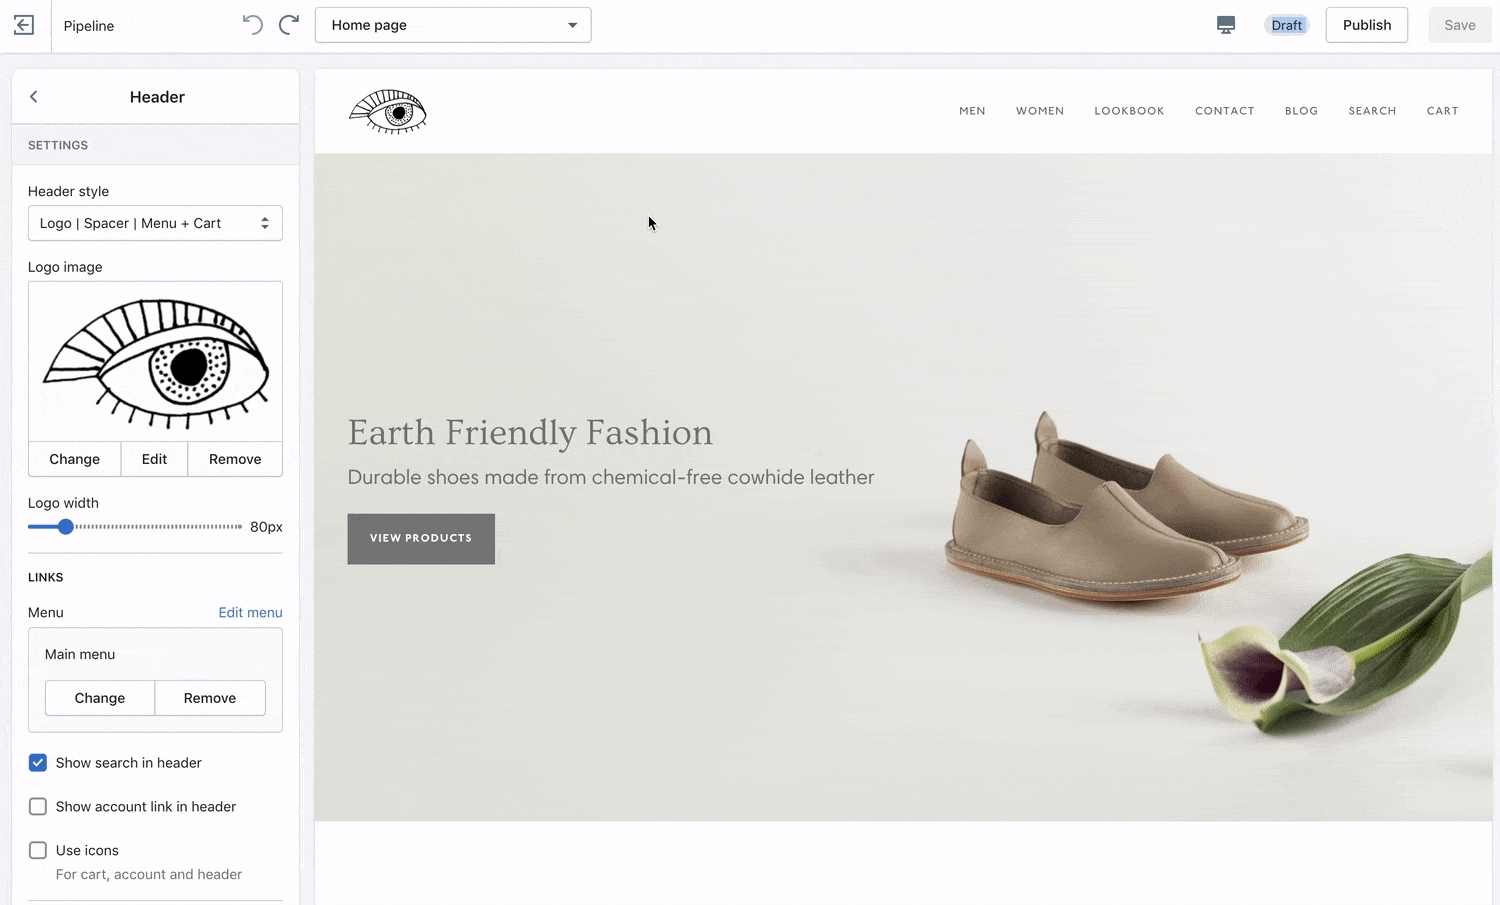Open the Women menu in preview
Viewport: 1500px width, 905px height.
pyautogui.click(x=1040, y=111)
